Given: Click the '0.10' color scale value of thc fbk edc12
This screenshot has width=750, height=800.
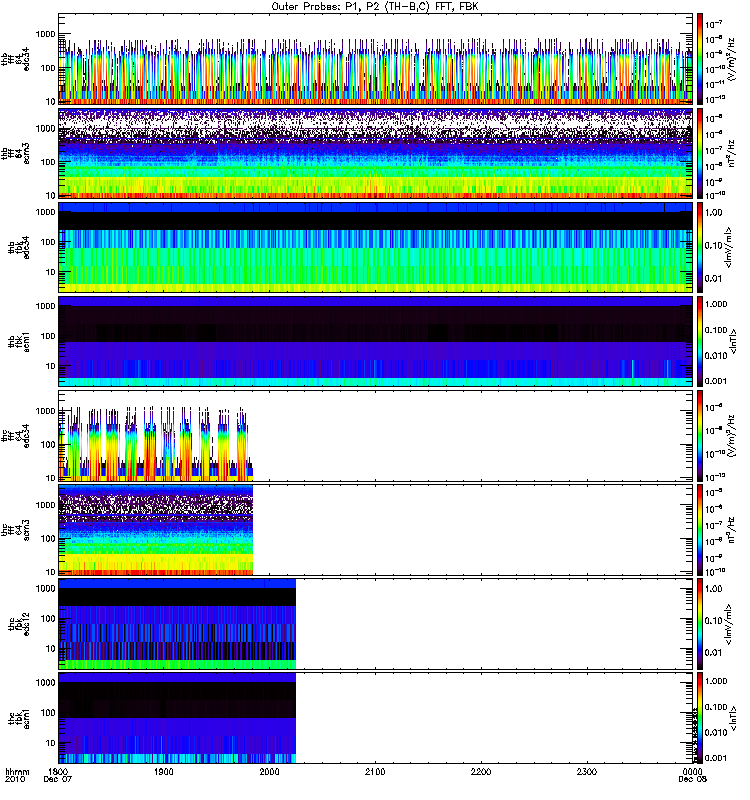Looking at the screenshot, I should (x=714, y=620).
